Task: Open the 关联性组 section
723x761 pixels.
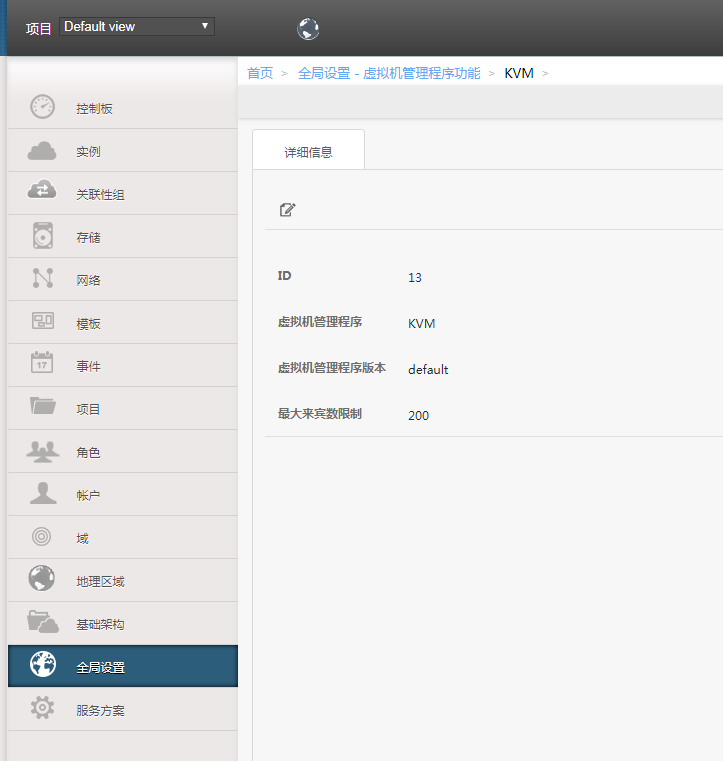Action: pos(123,194)
